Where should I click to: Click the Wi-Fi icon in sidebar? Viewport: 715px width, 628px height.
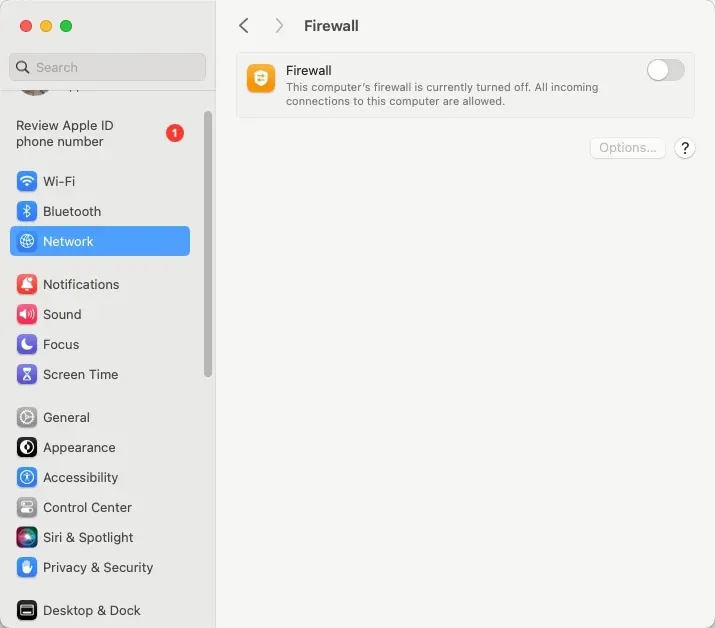click(x=27, y=181)
